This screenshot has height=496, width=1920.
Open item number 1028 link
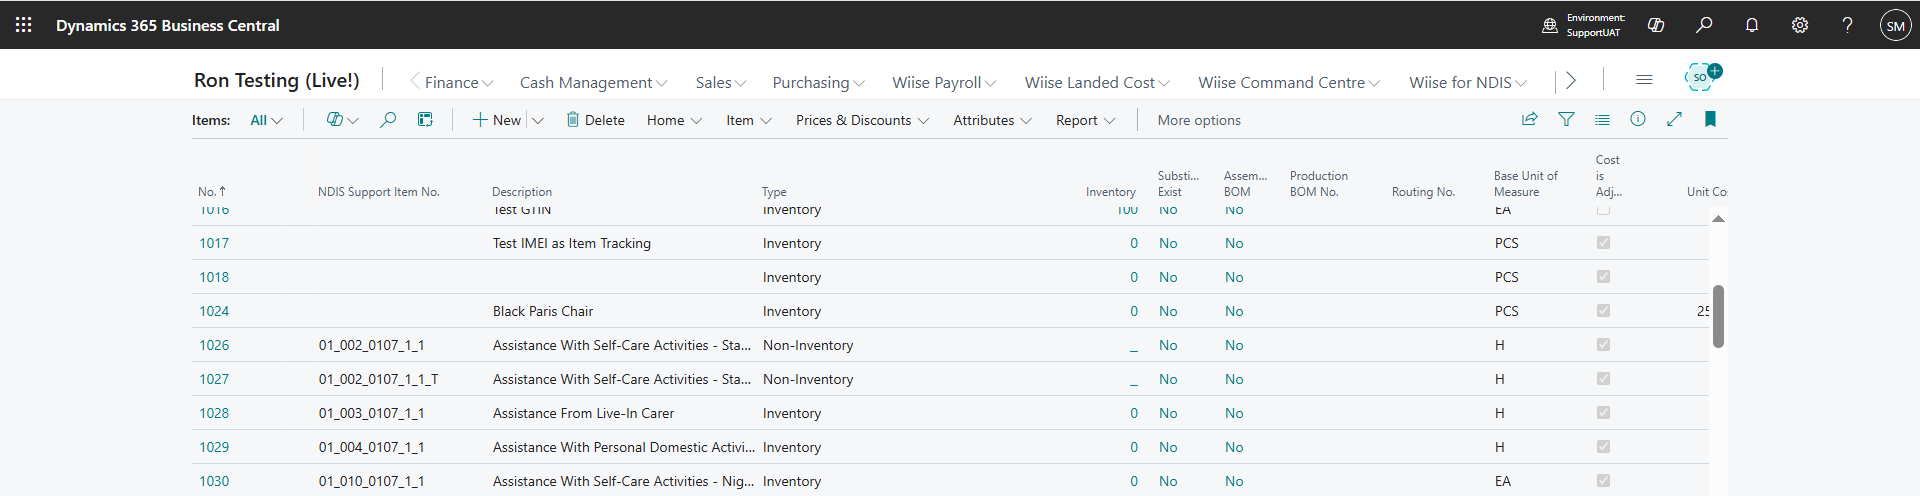214,413
